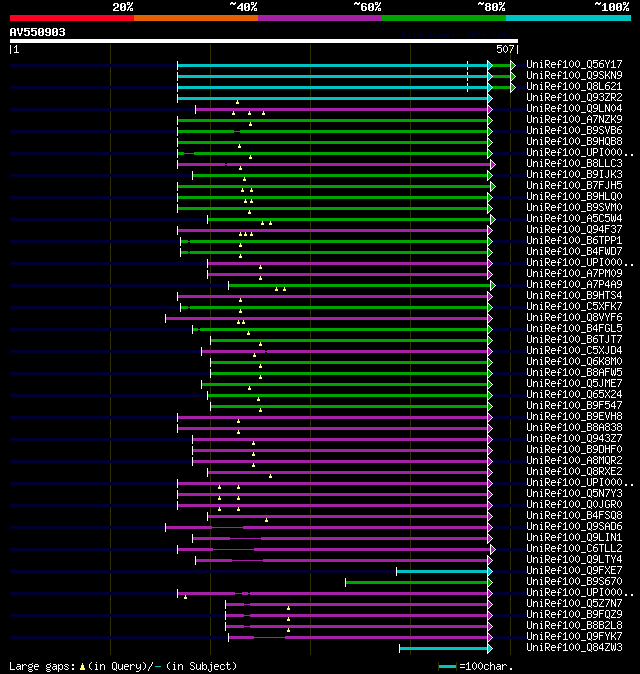
Task: Click the UniRef100_Q9LN04 label
Action: pyautogui.click(x=574, y=108)
